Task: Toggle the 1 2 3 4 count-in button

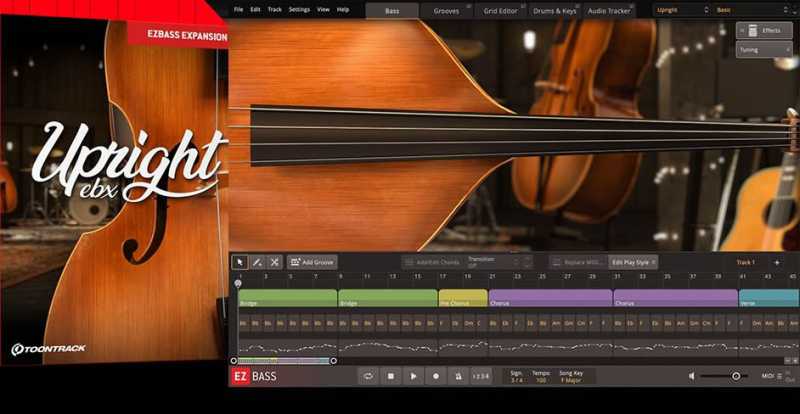Action: pos(481,376)
